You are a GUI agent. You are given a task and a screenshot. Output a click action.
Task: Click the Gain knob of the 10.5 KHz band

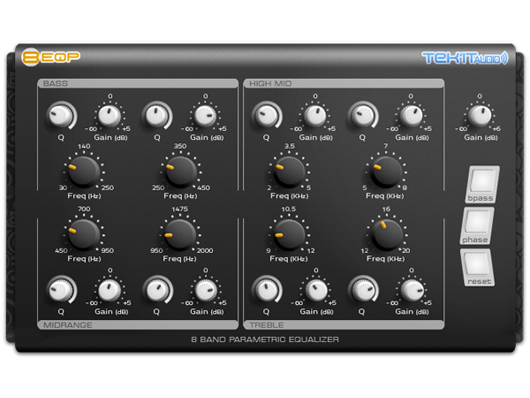(316, 290)
